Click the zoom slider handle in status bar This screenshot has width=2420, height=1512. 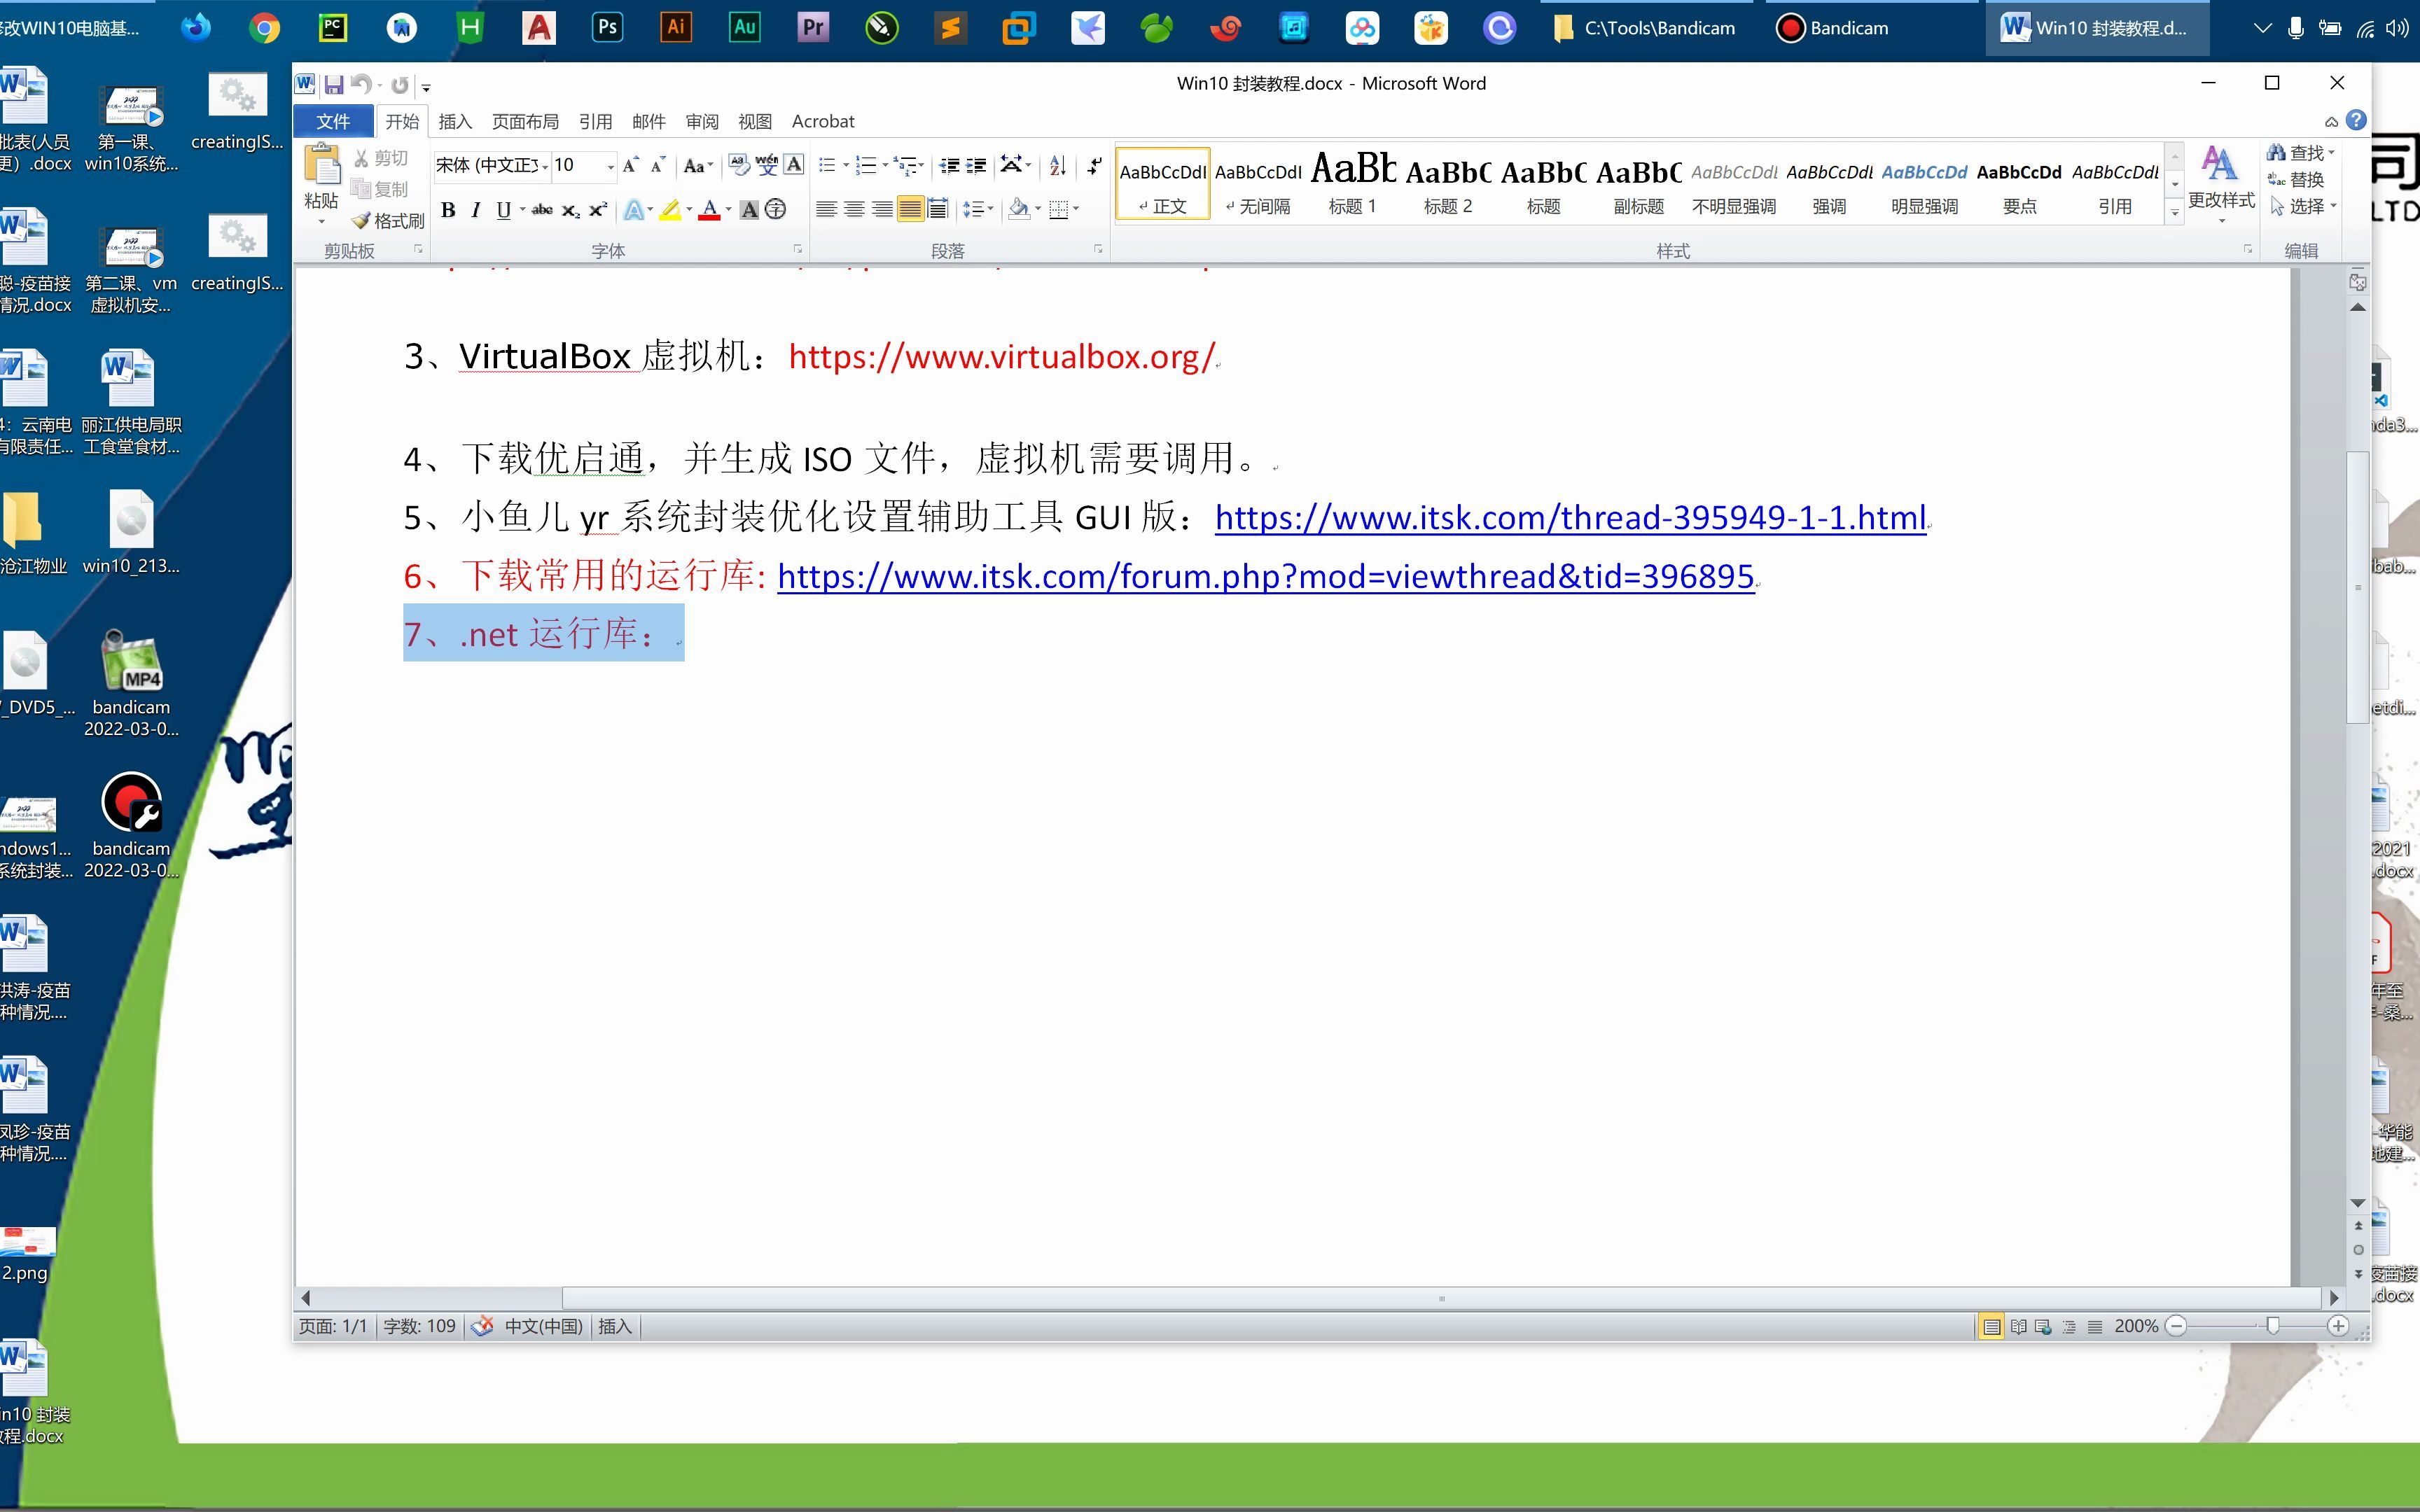(x=2273, y=1326)
